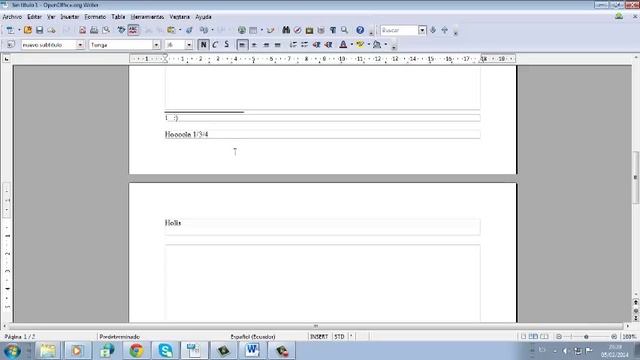
Task: Toggle justified alignment
Action: click(x=278, y=44)
